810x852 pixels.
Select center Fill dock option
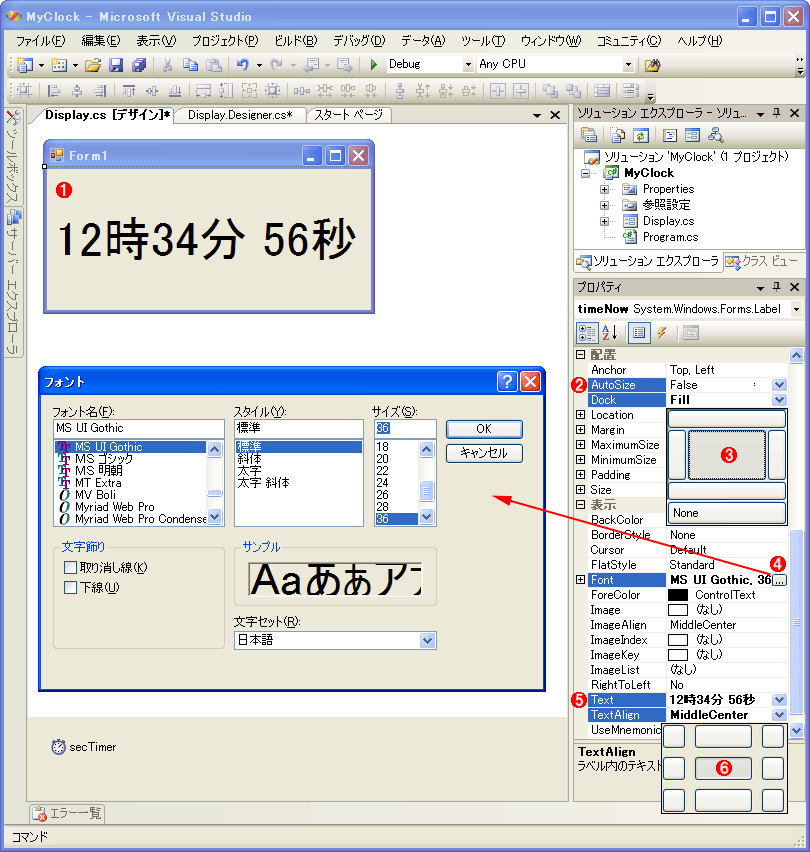[727, 455]
